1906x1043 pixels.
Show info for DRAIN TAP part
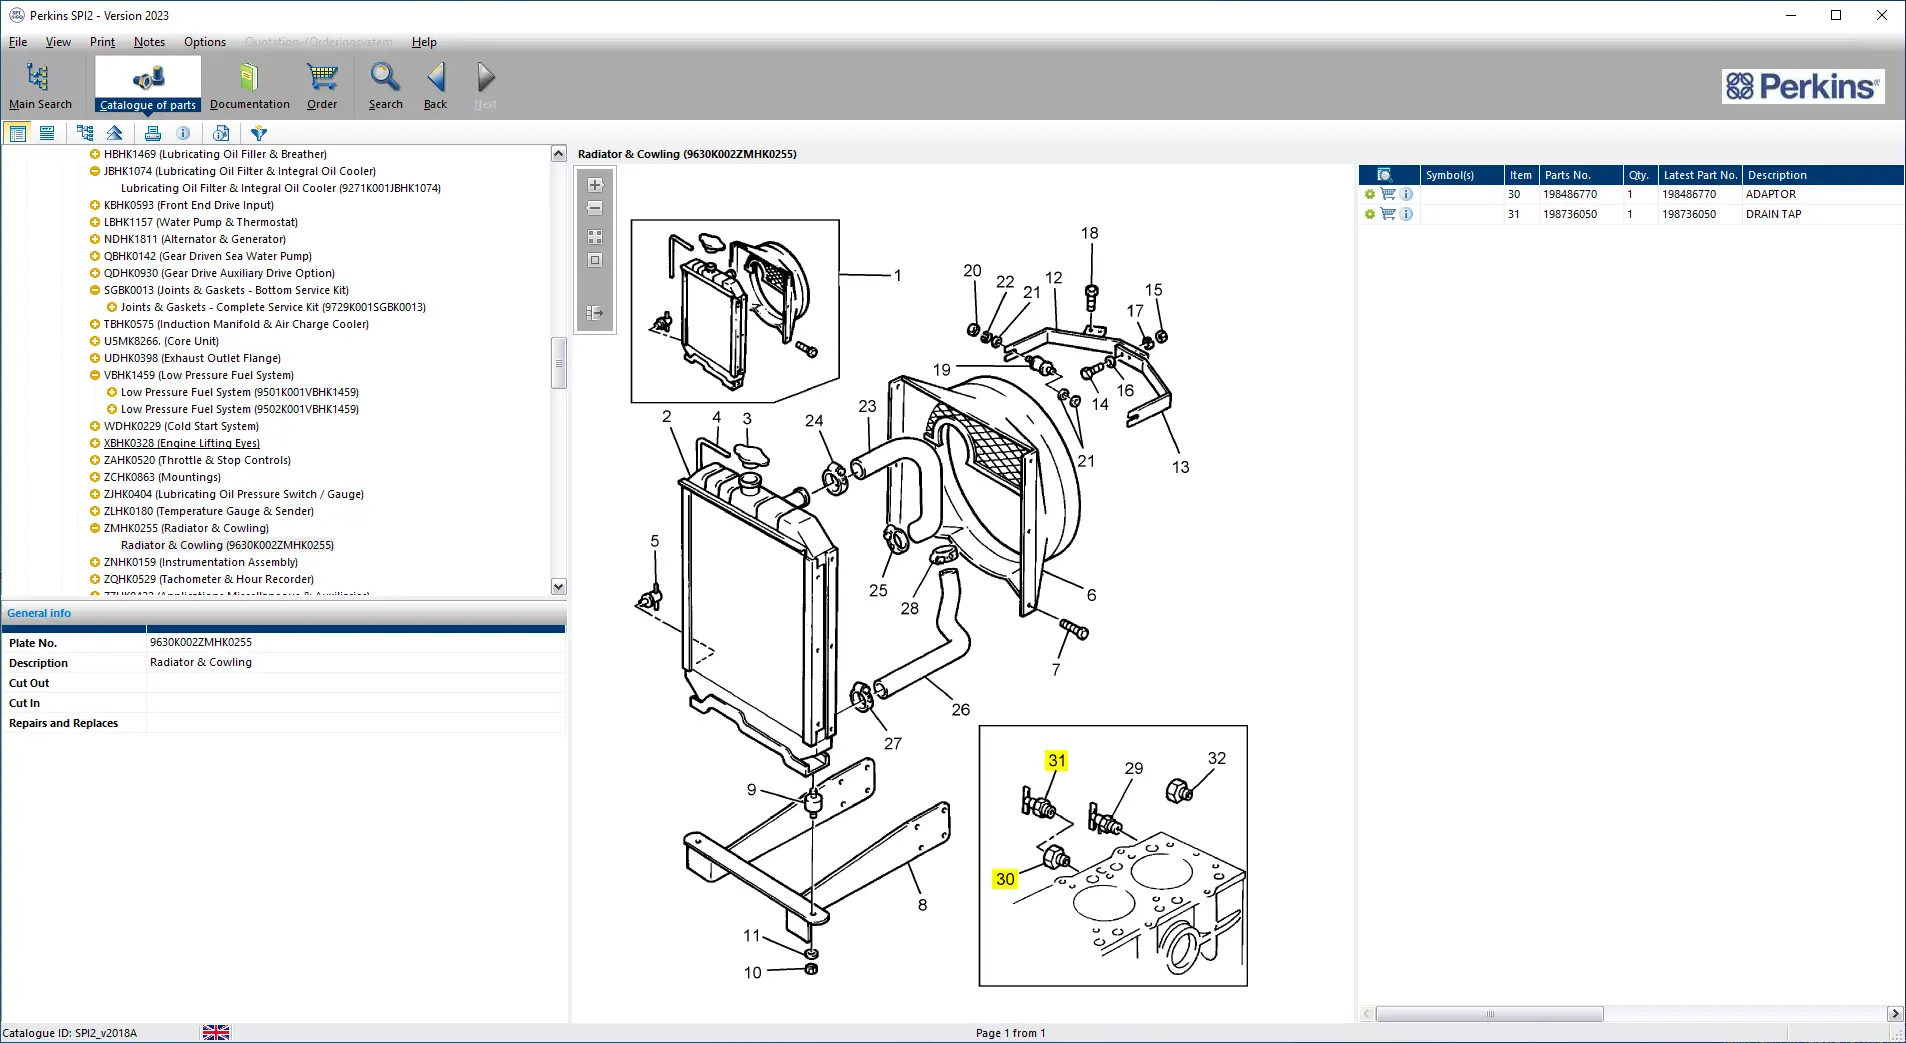(x=1406, y=214)
